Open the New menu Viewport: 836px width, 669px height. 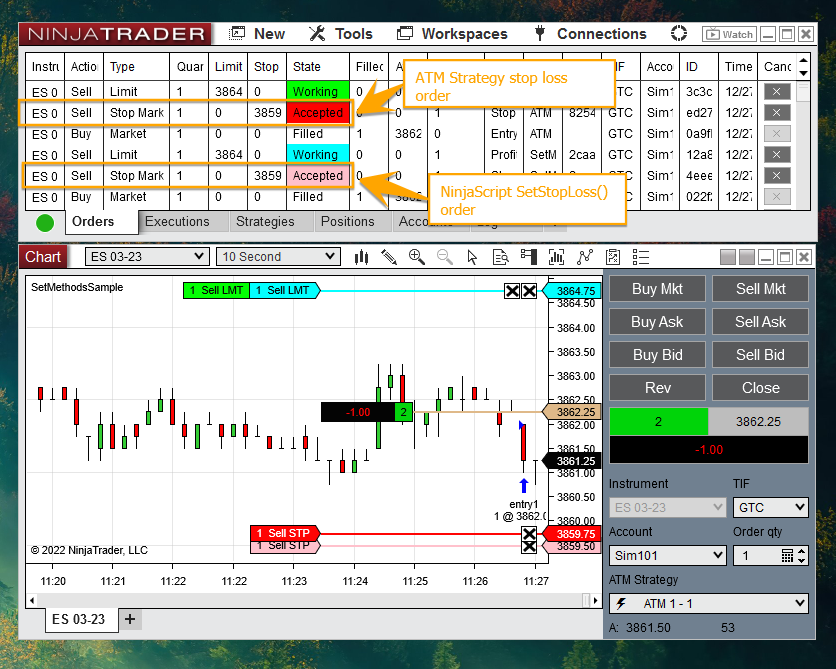coord(258,34)
